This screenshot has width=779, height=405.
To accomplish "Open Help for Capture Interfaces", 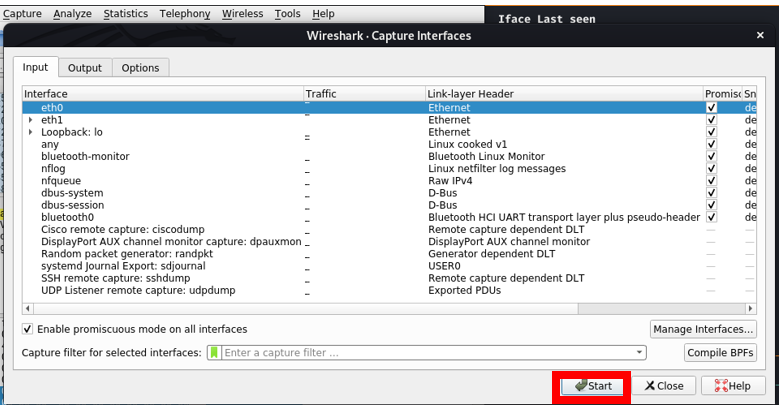I will click(x=733, y=386).
